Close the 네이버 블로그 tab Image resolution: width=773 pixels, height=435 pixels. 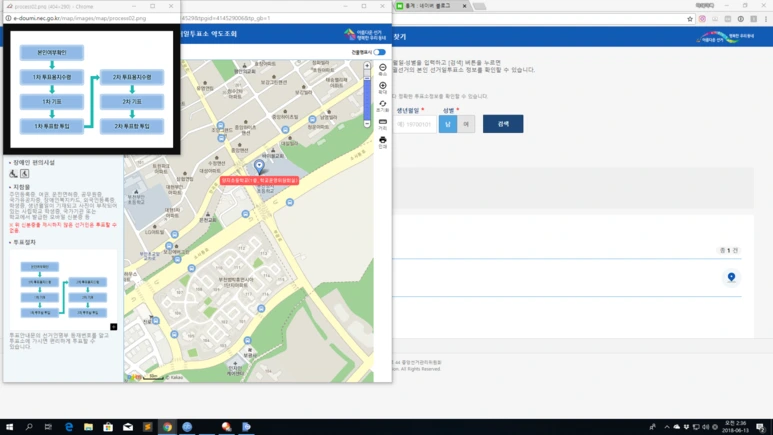click(x=464, y=6)
